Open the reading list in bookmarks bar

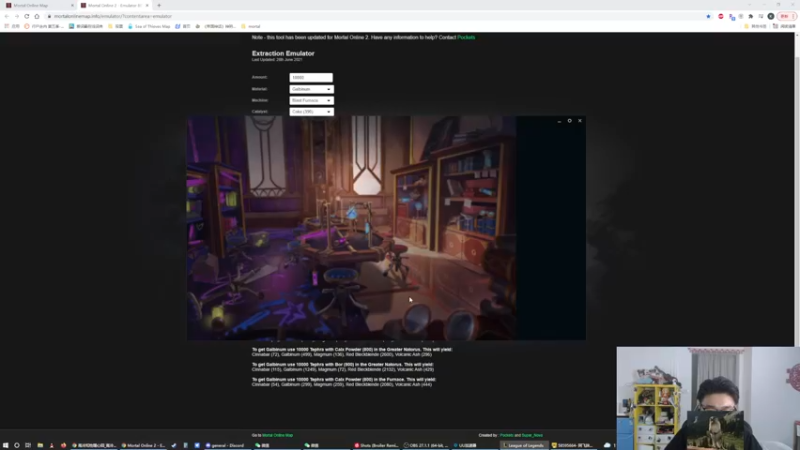(x=784, y=26)
